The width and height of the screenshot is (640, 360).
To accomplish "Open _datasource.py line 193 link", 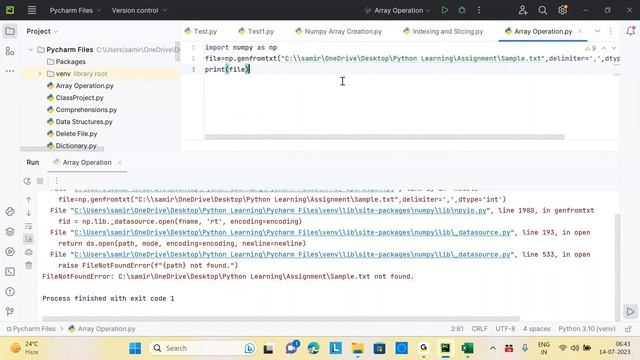I will coord(292,233).
